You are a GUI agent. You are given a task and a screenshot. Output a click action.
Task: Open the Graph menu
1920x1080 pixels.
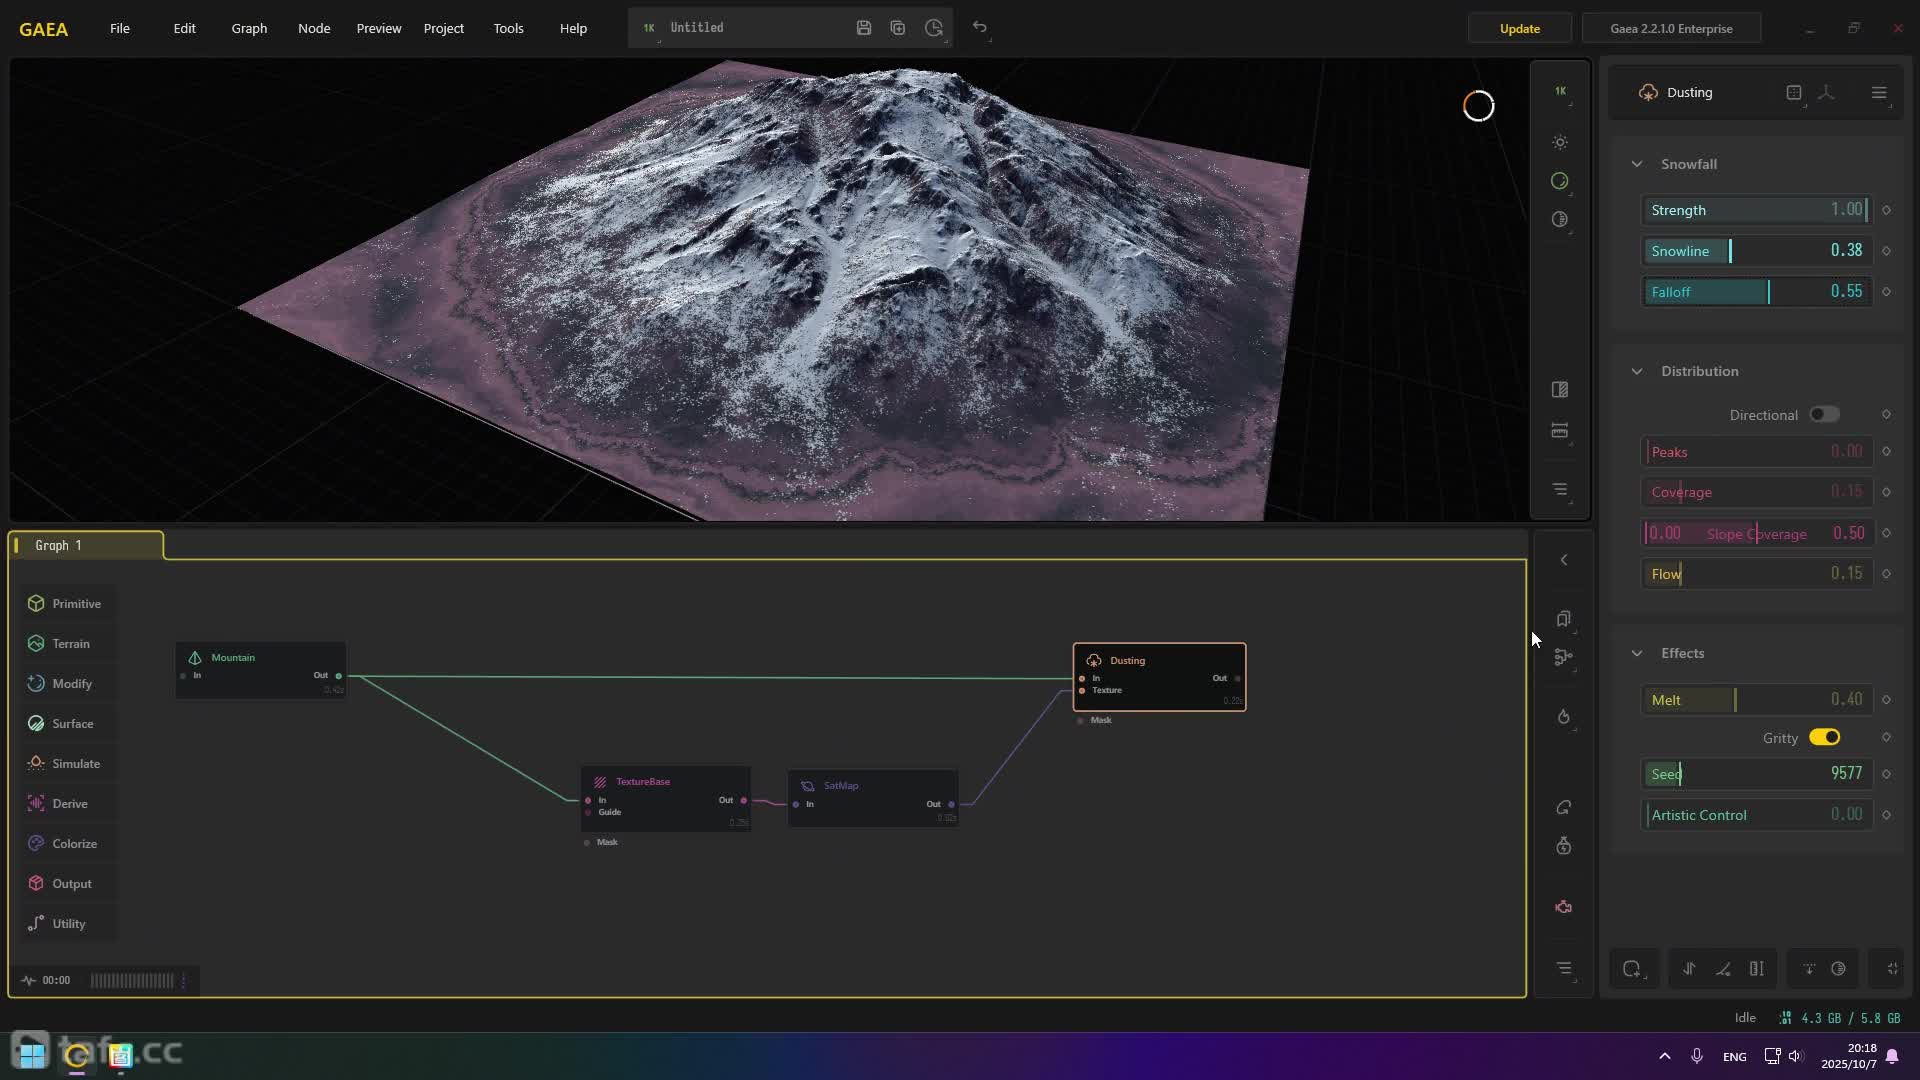[x=249, y=28]
